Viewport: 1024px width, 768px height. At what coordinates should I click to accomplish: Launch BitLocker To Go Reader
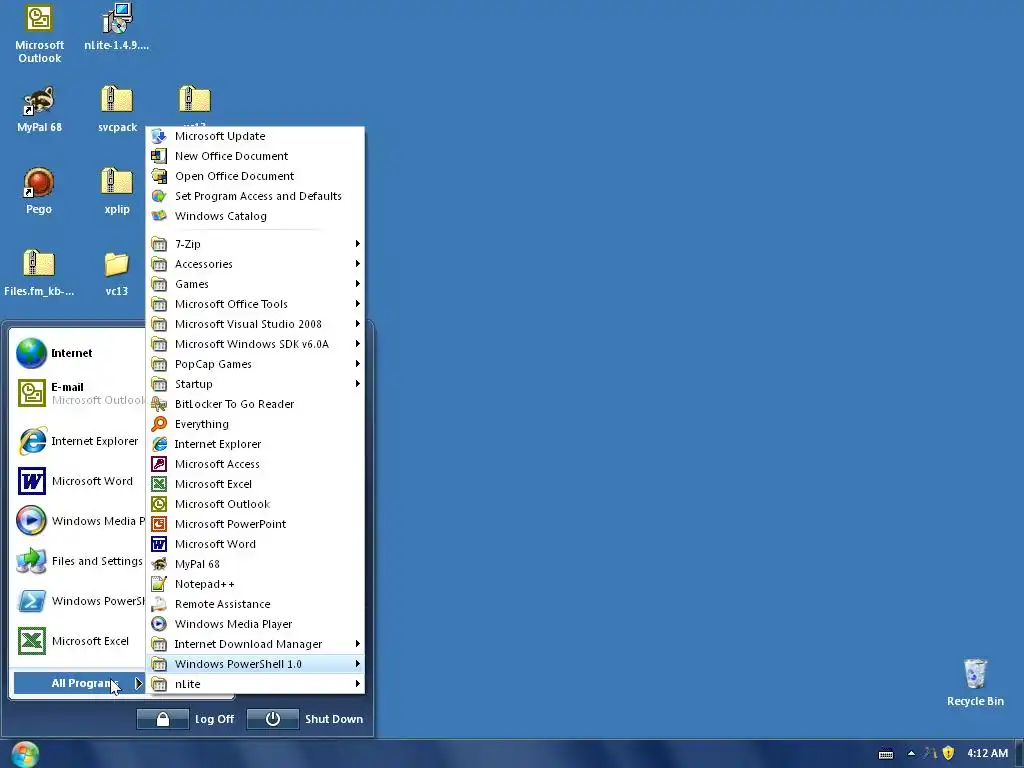(x=255, y=404)
